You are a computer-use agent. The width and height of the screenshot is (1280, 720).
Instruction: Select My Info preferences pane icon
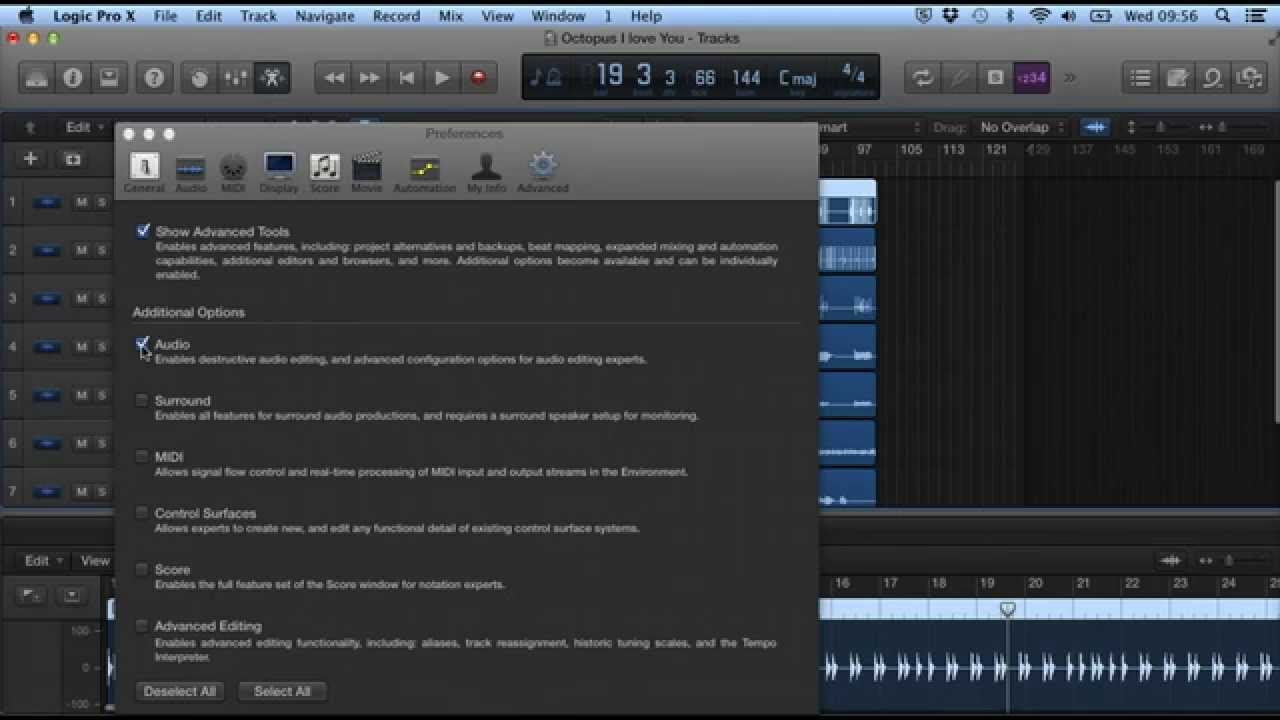click(x=486, y=172)
